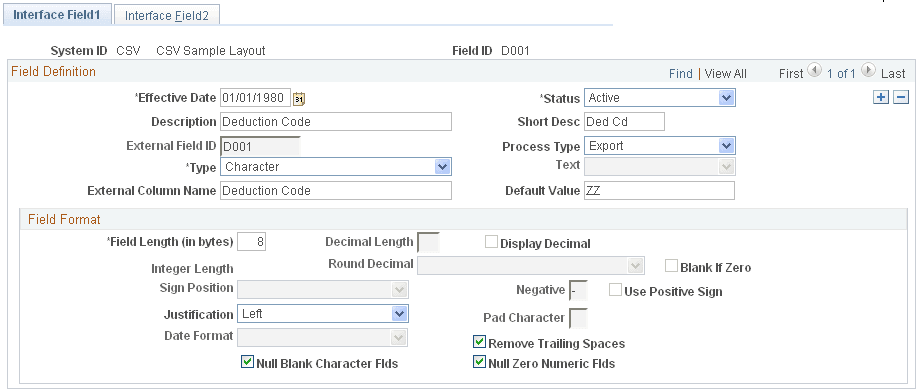The height and width of the screenshot is (391, 920).
Task: Toggle Display Decimal checkbox
Action: [491, 242]
